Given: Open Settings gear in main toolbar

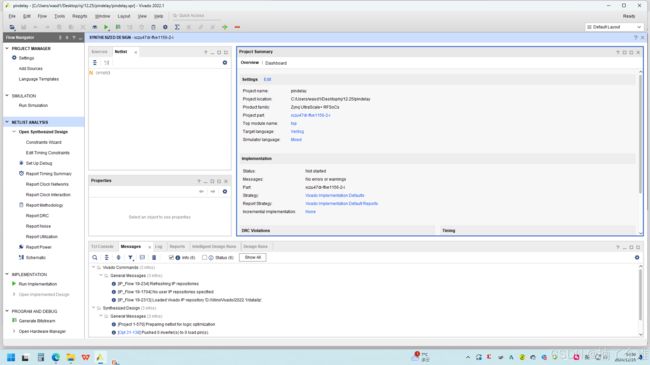Looking at the screenshot, I should click(x=165, y=27).
